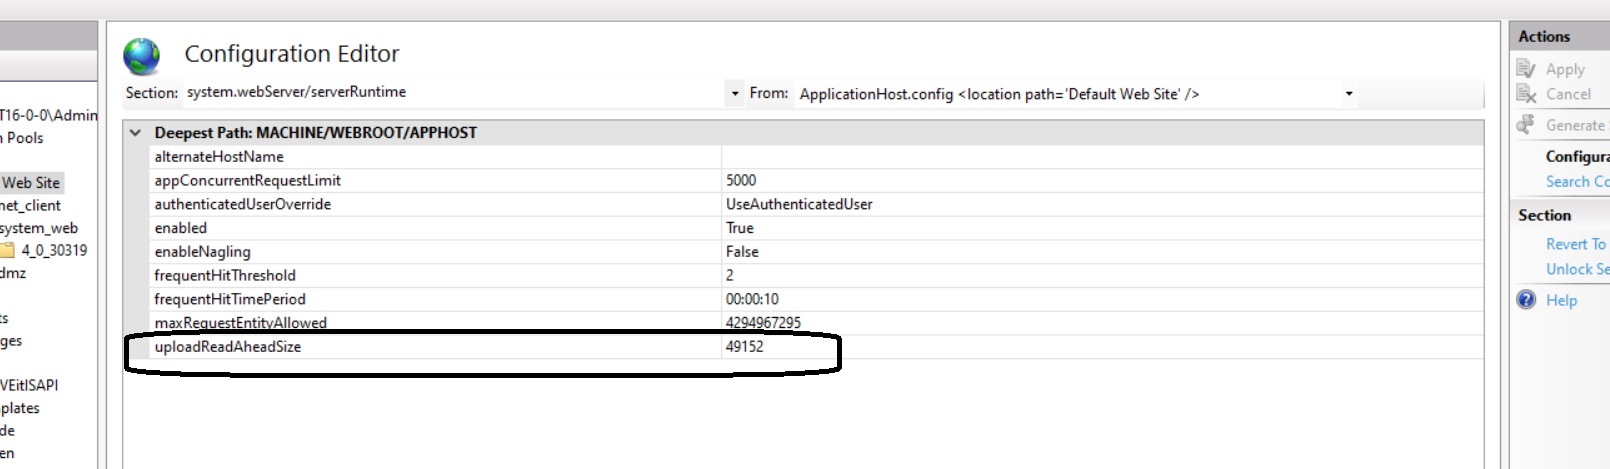The height and width of the screenshot is (469, 1610).
Task: Select the appConcurrentRequestLimit property name
Action: (247, 180)
